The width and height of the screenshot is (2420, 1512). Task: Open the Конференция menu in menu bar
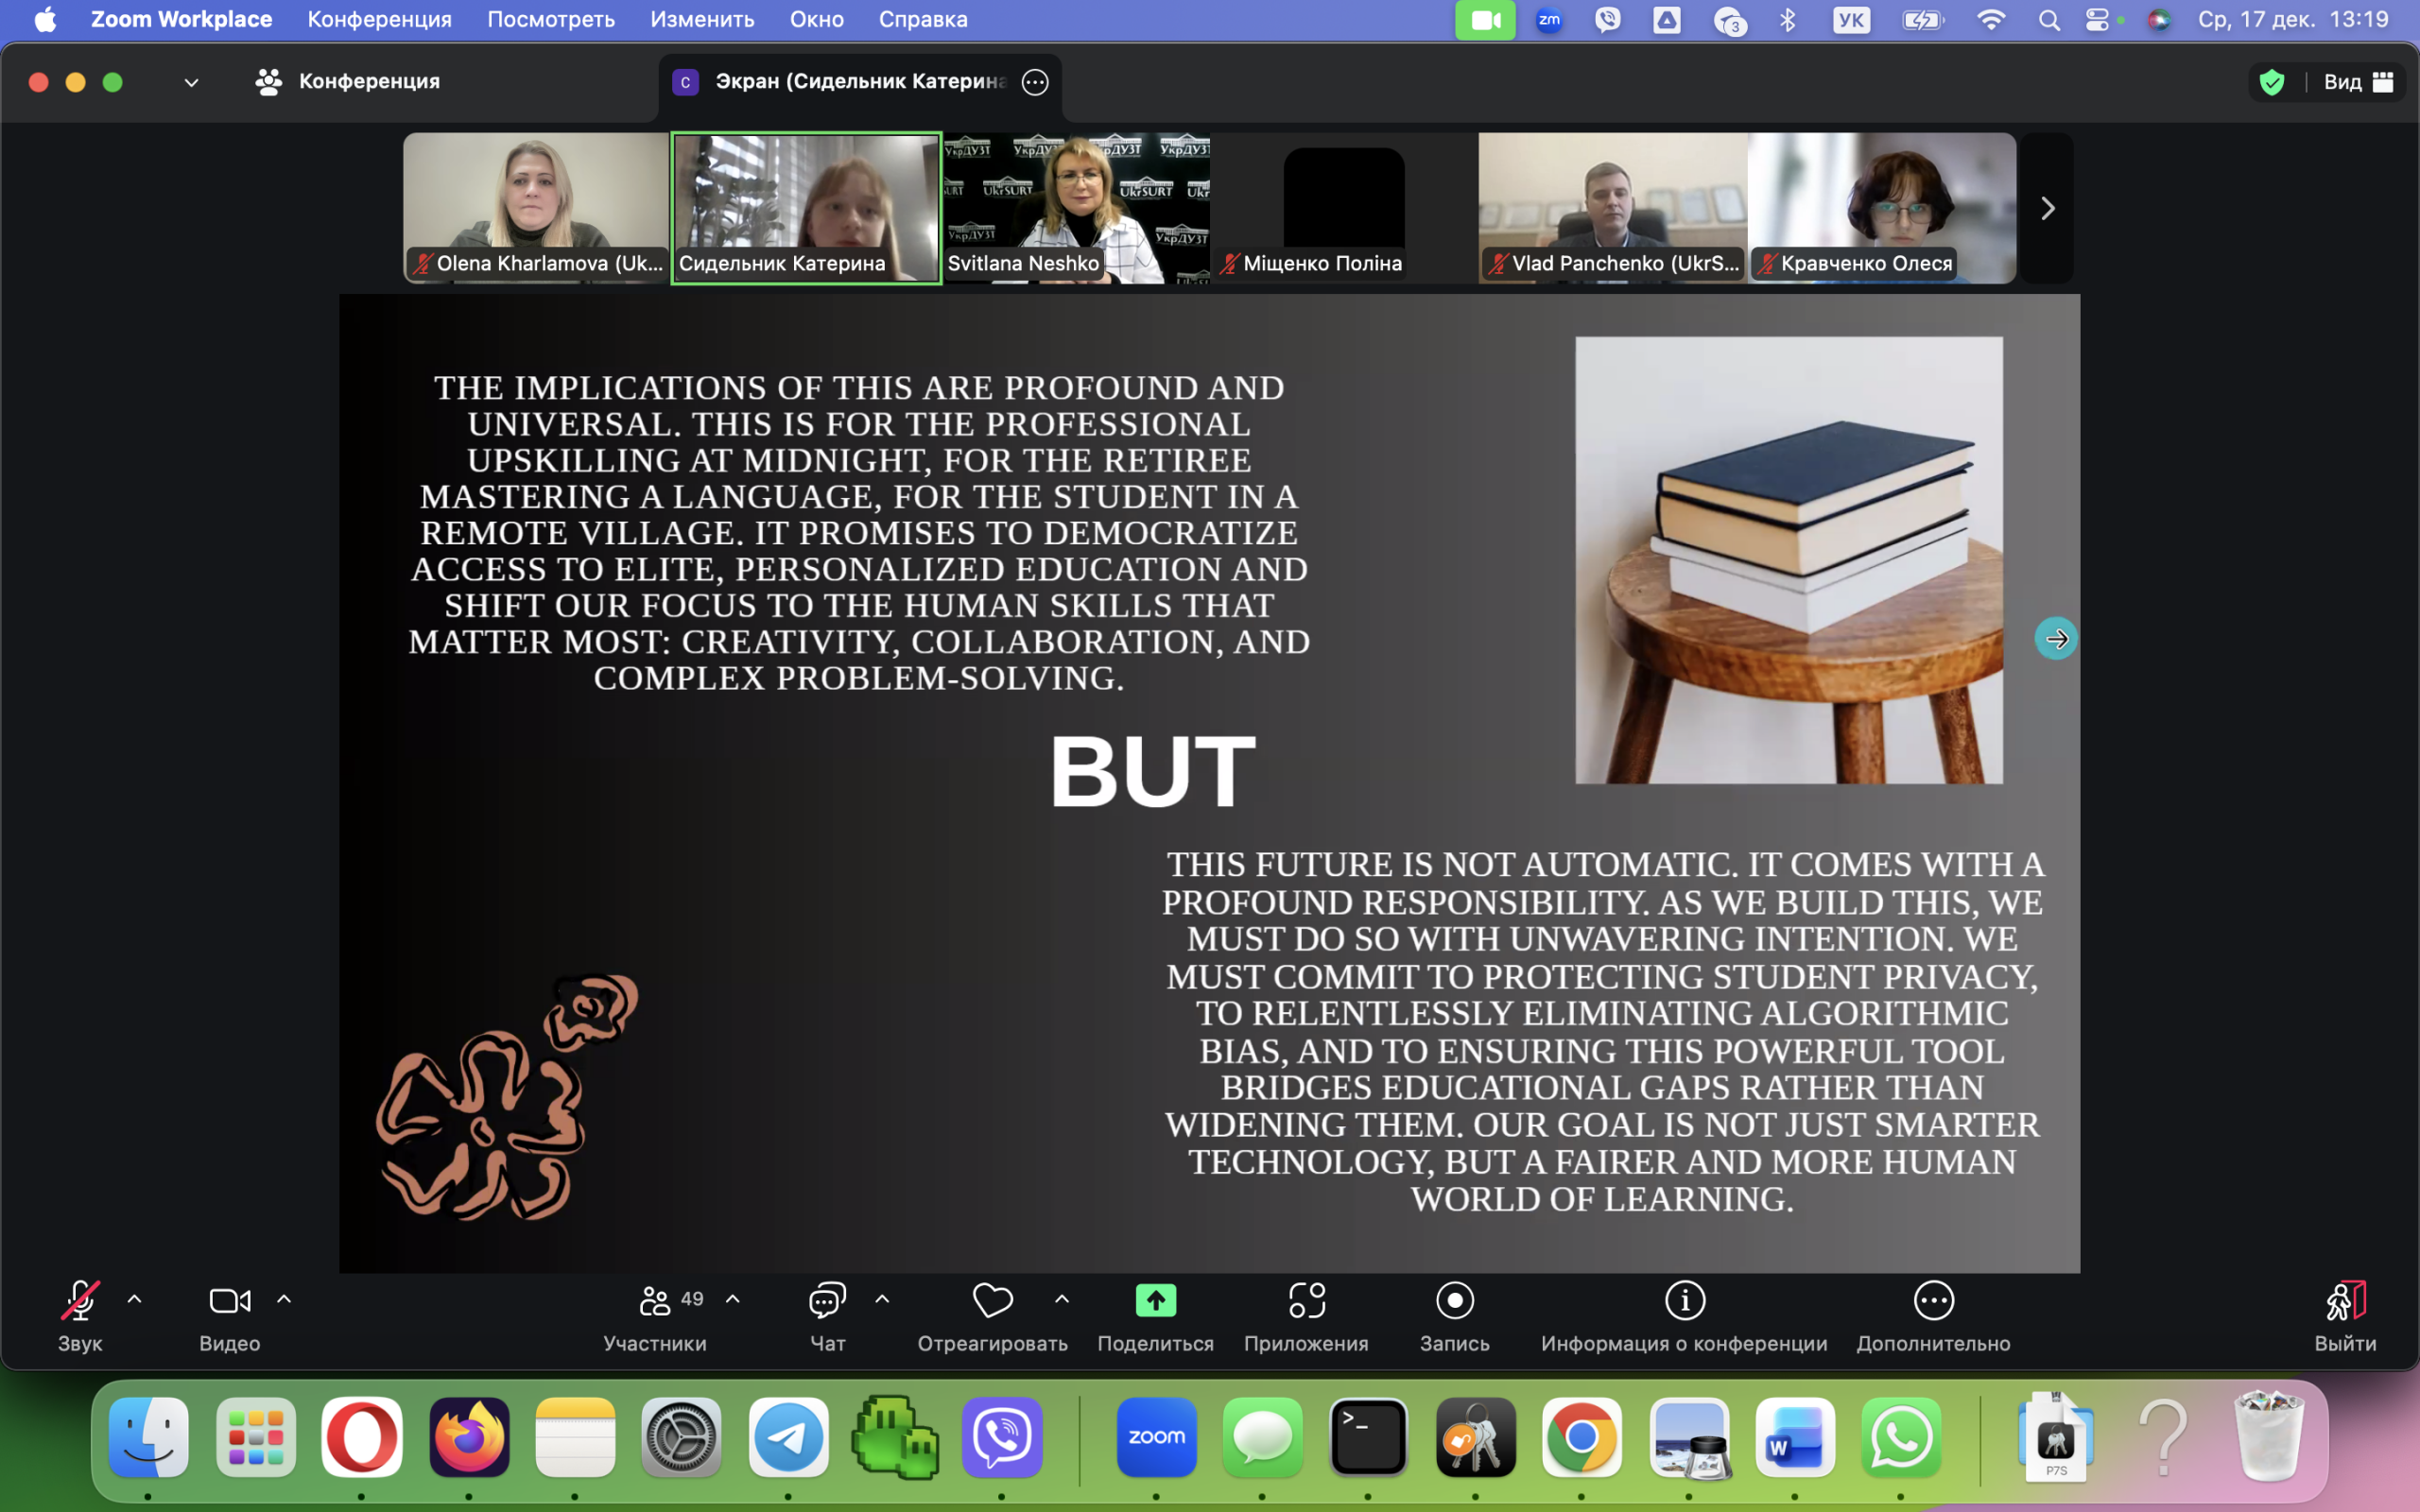[379, 19]
